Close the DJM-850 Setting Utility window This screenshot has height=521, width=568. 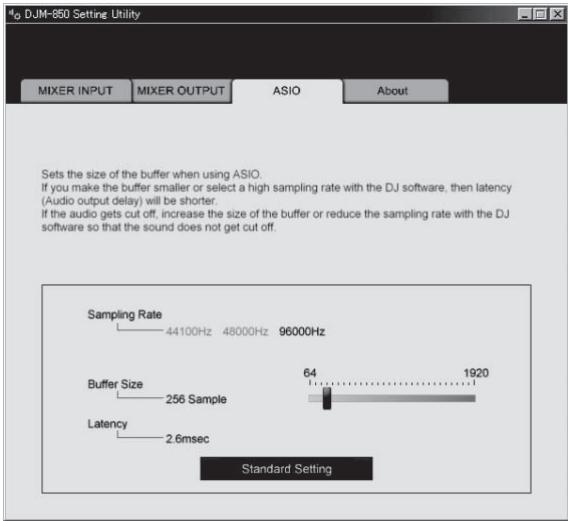(x=557, y=14)
